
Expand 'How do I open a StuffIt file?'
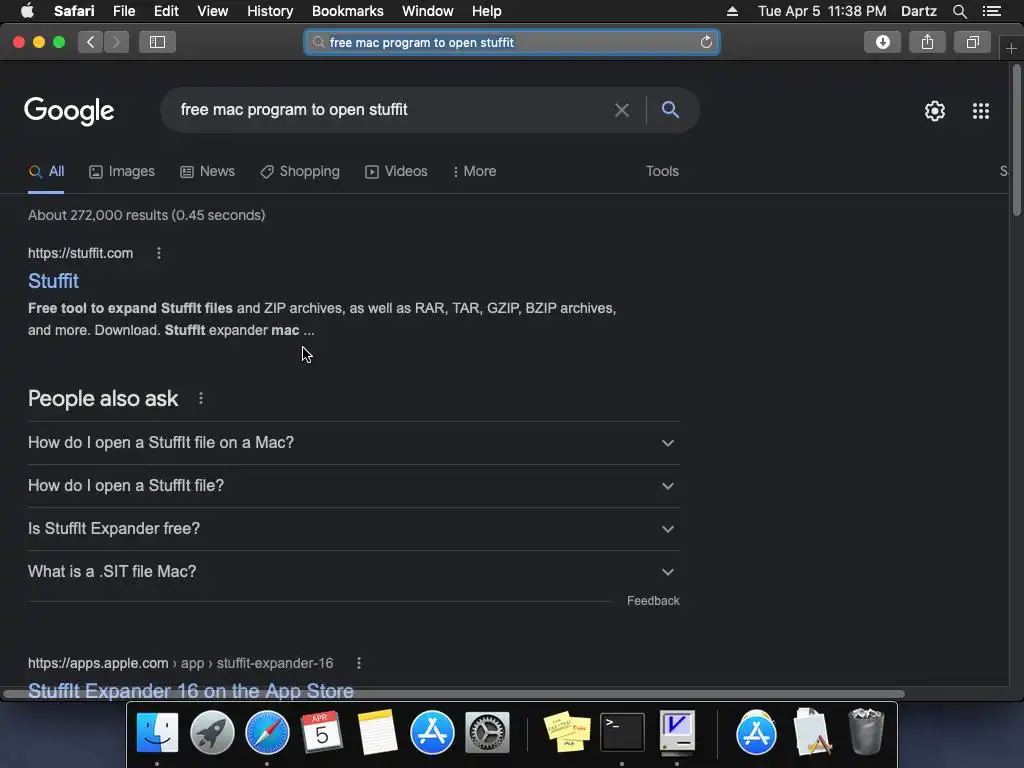(x=353, y=486)
